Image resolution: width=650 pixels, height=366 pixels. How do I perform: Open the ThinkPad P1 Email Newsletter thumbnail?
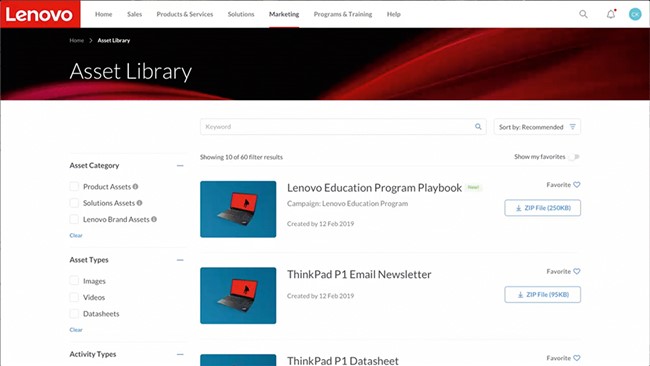[x=238, y=296]
